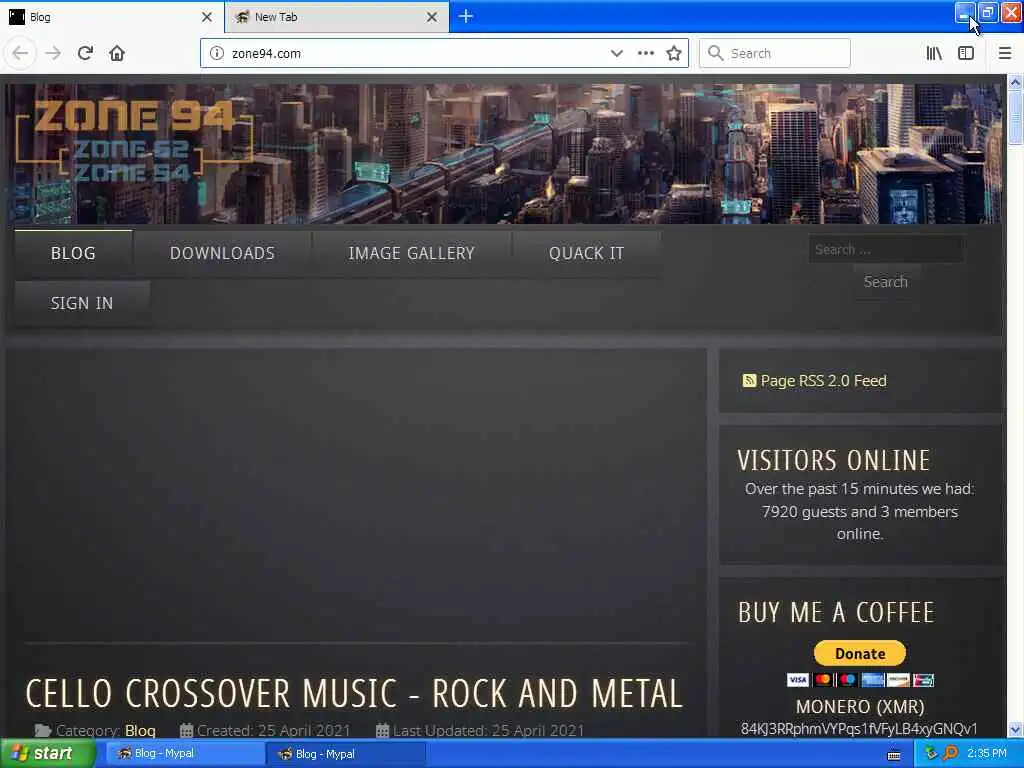Reload the current page
This screenshot has width=1024, height=768.
[85, 53]
